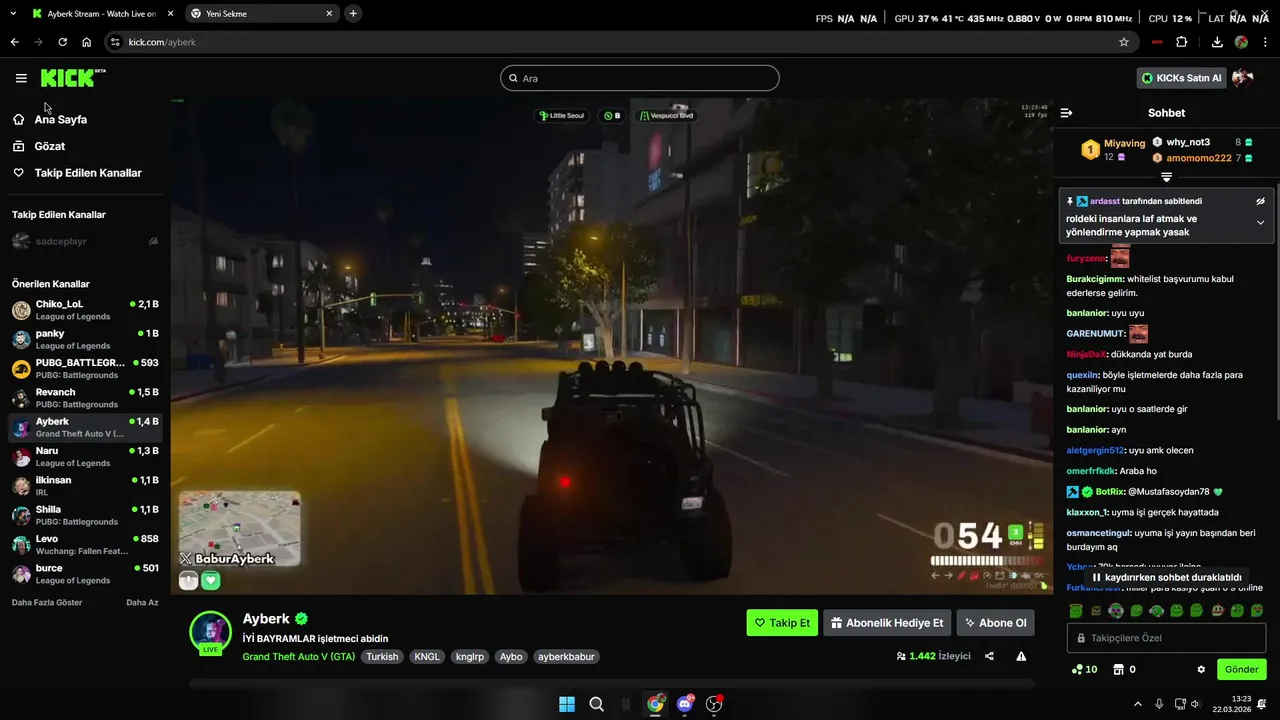Open browser extensions puzzle icon
The image size is (1280, 720).
pos(1181,42)
